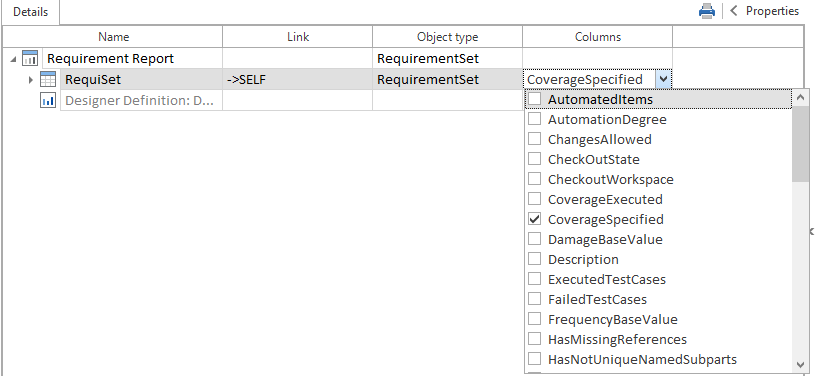Check the HasMissingReferences option

[535, 339]
